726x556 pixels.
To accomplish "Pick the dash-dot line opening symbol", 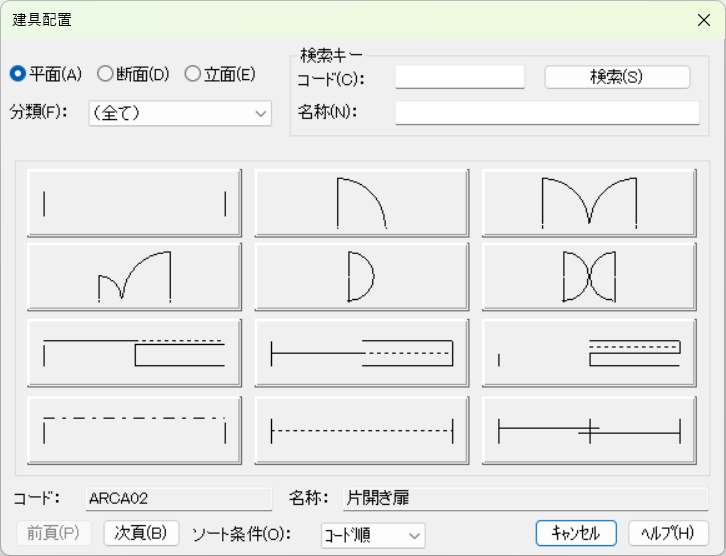I will [x=134, y=431].
